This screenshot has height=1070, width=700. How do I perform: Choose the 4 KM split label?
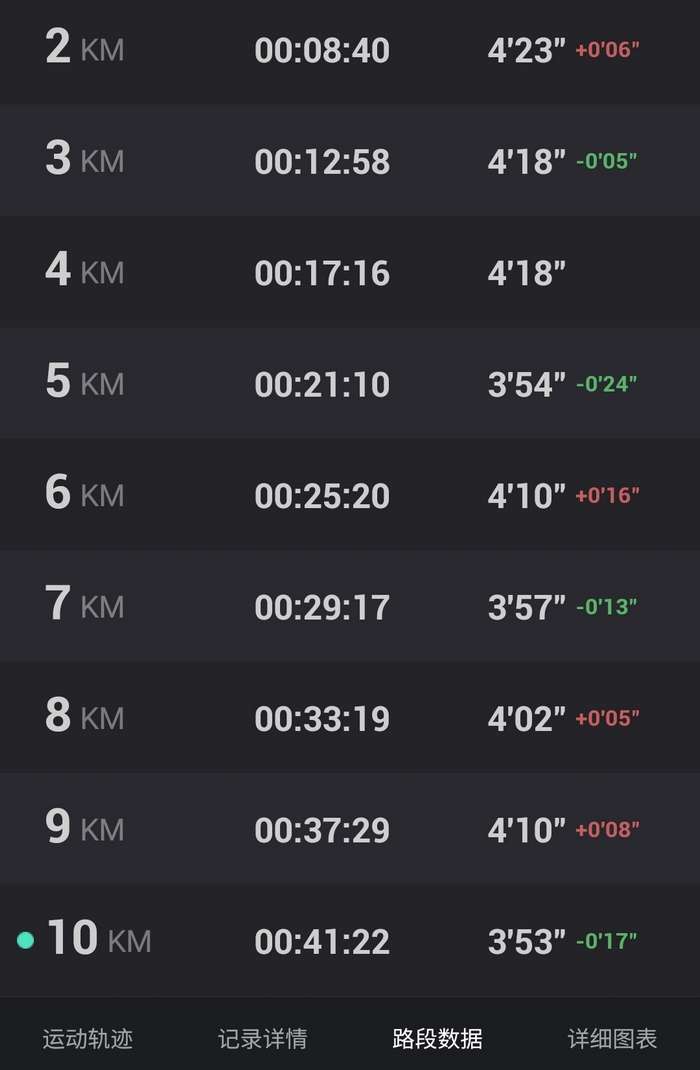pyautogui.click(x=84, y=272)
